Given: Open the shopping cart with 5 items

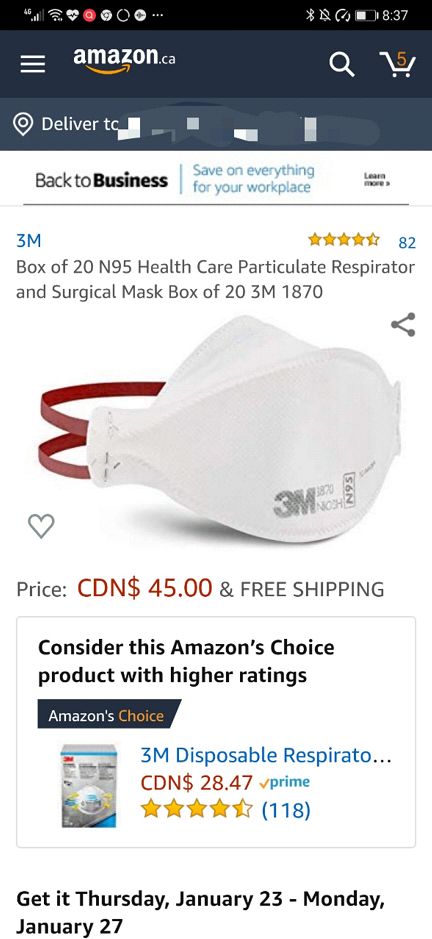Looking at the screenshot, I should point(397,63).
